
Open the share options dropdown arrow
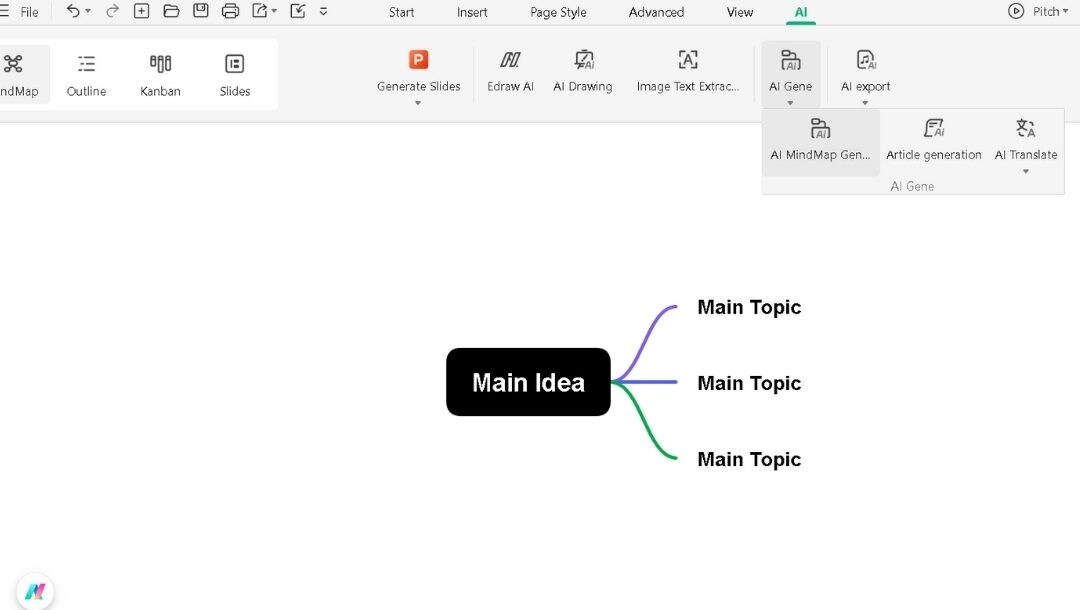point(273,11)
